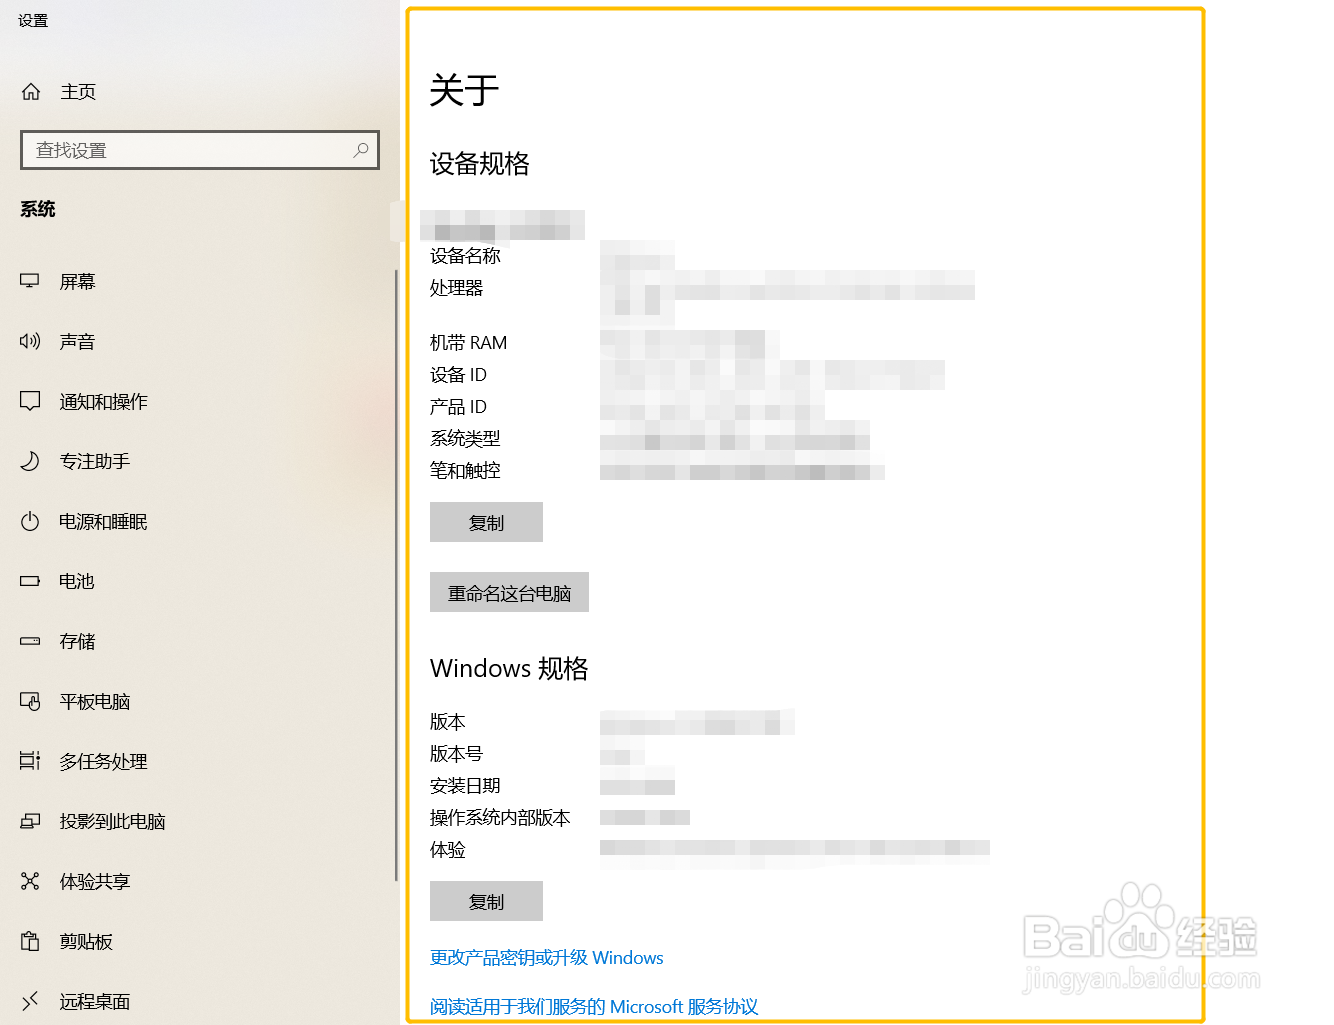Viewport: 1334px width, 1025px height.
Task: Open 更改产品密钥或升级 Windows link
Action: 547,958
